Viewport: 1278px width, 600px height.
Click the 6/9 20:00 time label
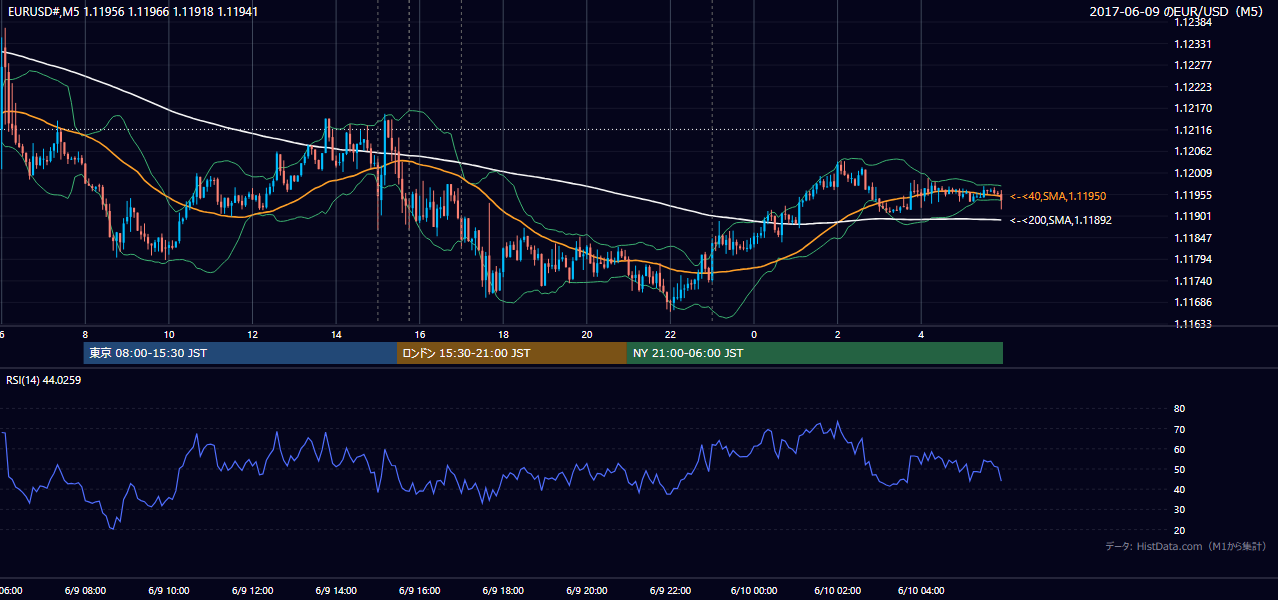pos(586,591)
